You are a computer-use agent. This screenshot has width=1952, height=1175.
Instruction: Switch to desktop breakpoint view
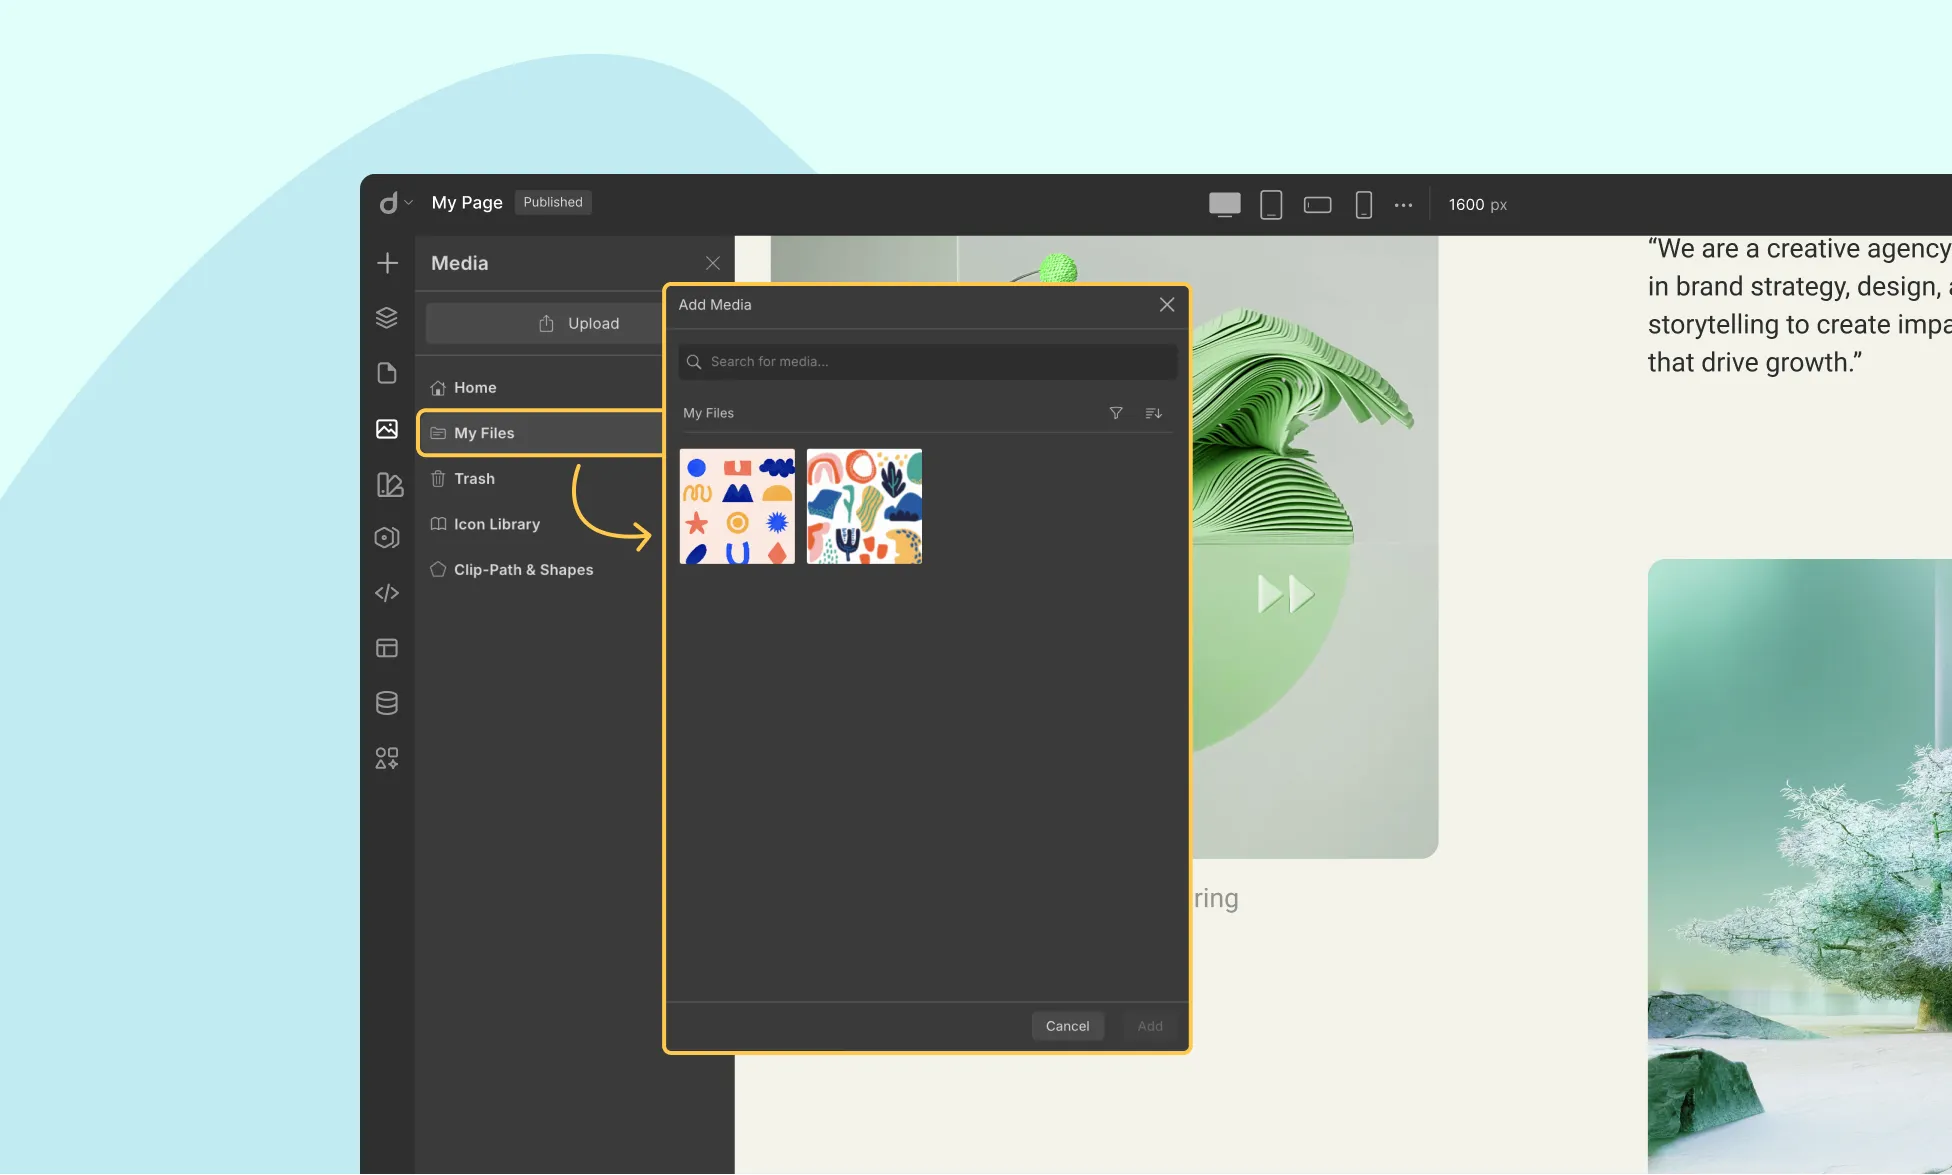[1225, 204]
